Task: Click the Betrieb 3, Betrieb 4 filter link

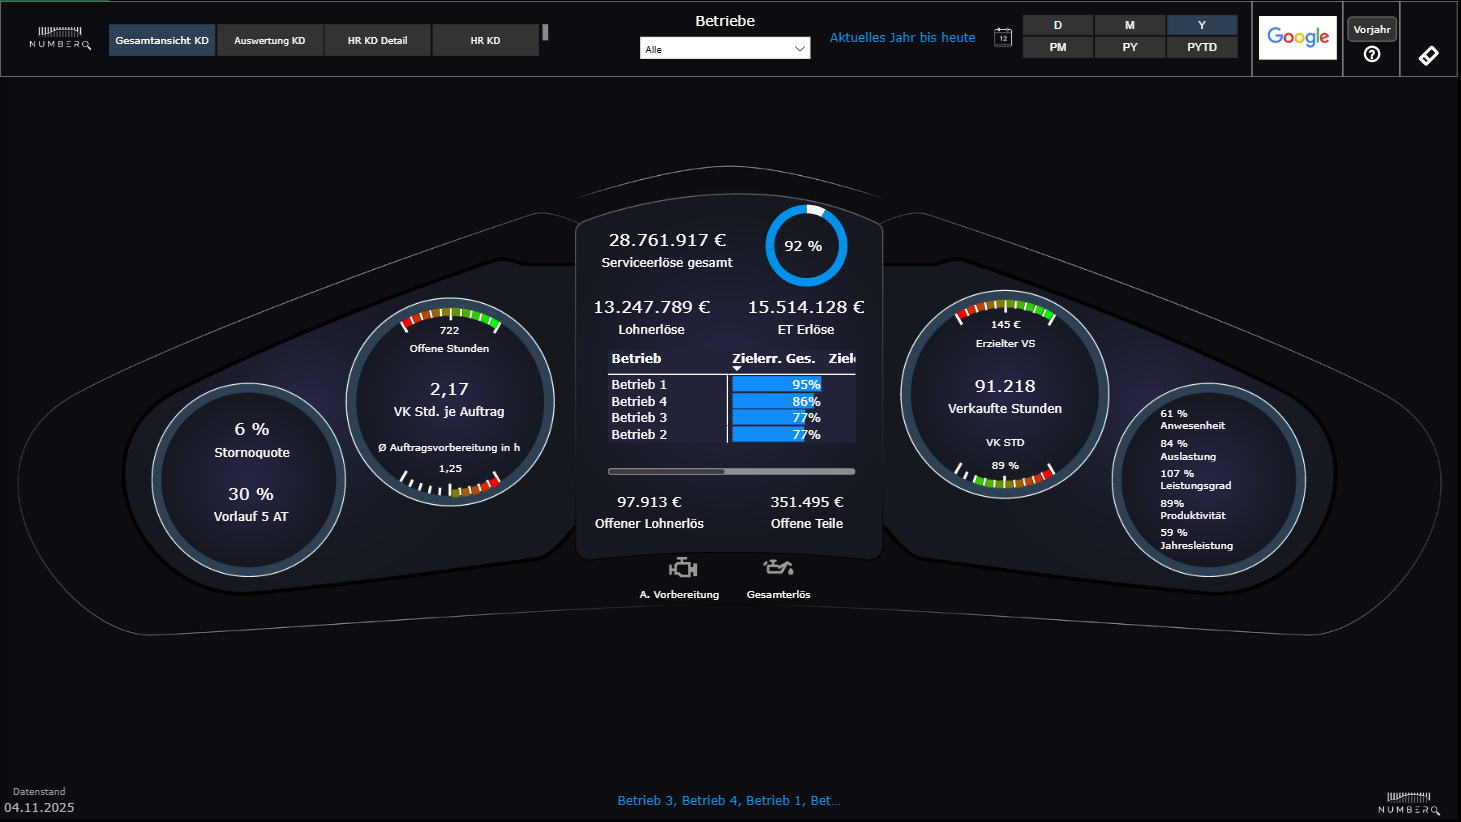Action: pyautogui.click(x=728, y=800)
